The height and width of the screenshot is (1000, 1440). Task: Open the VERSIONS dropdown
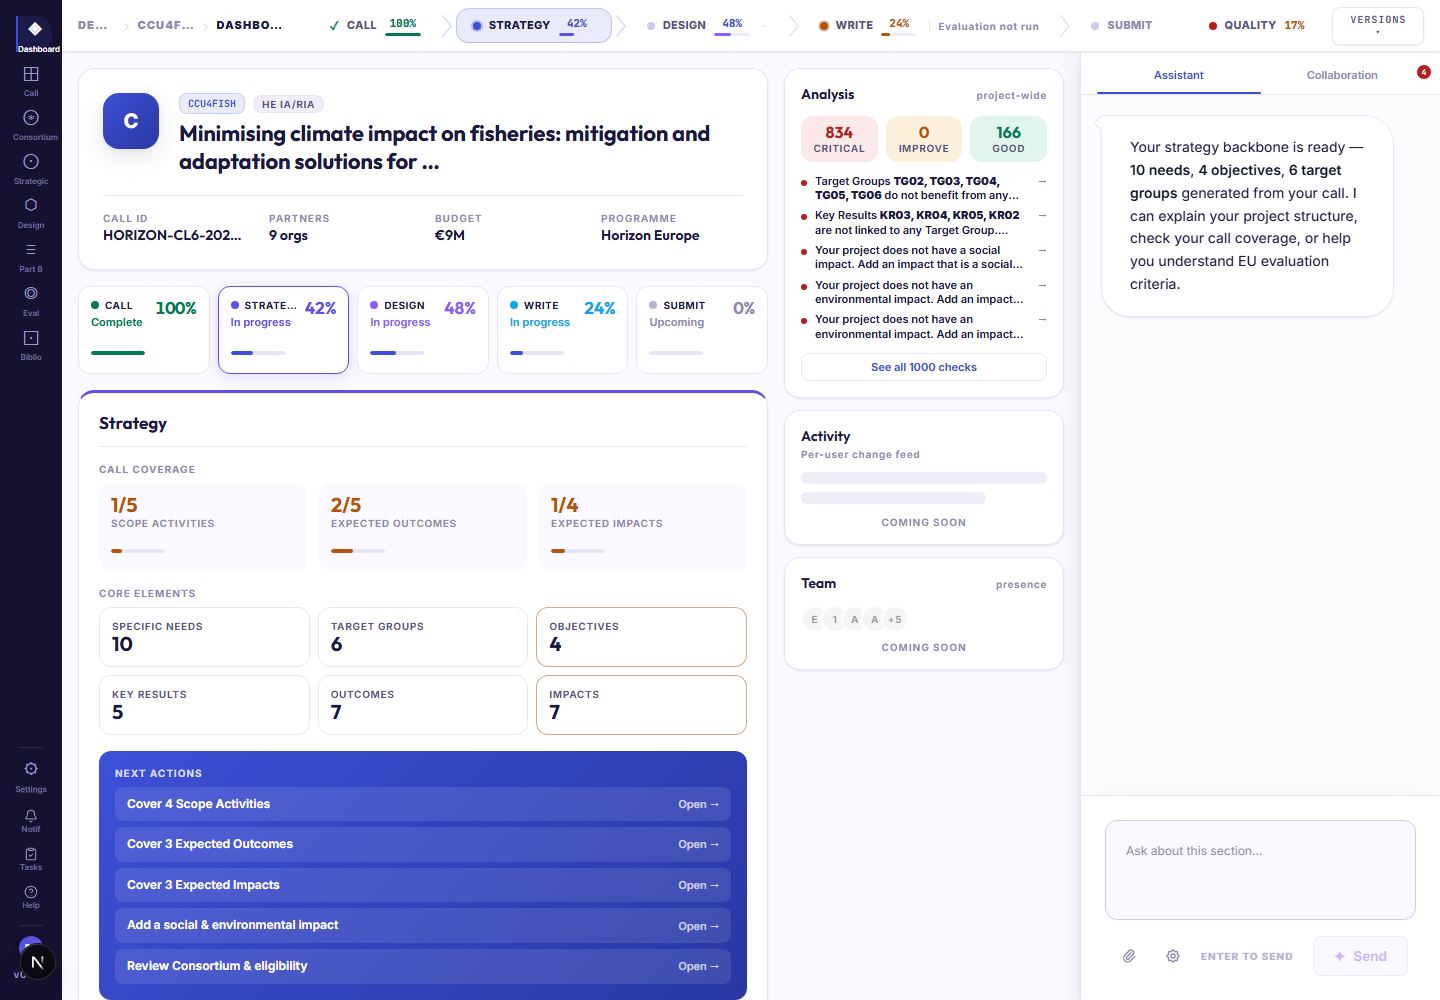tap(1378, 26)
